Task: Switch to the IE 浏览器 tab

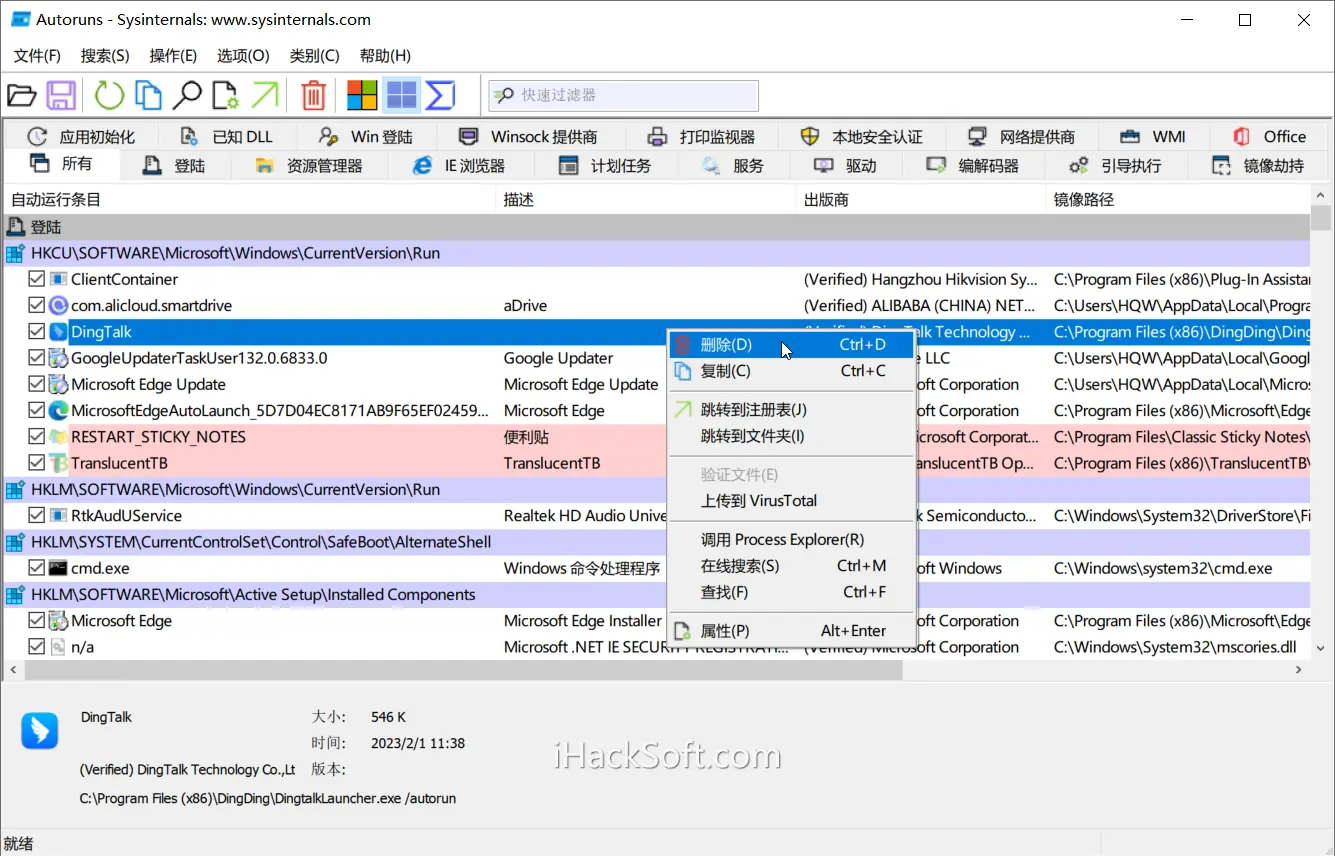Action: click(x=460, y=166)
